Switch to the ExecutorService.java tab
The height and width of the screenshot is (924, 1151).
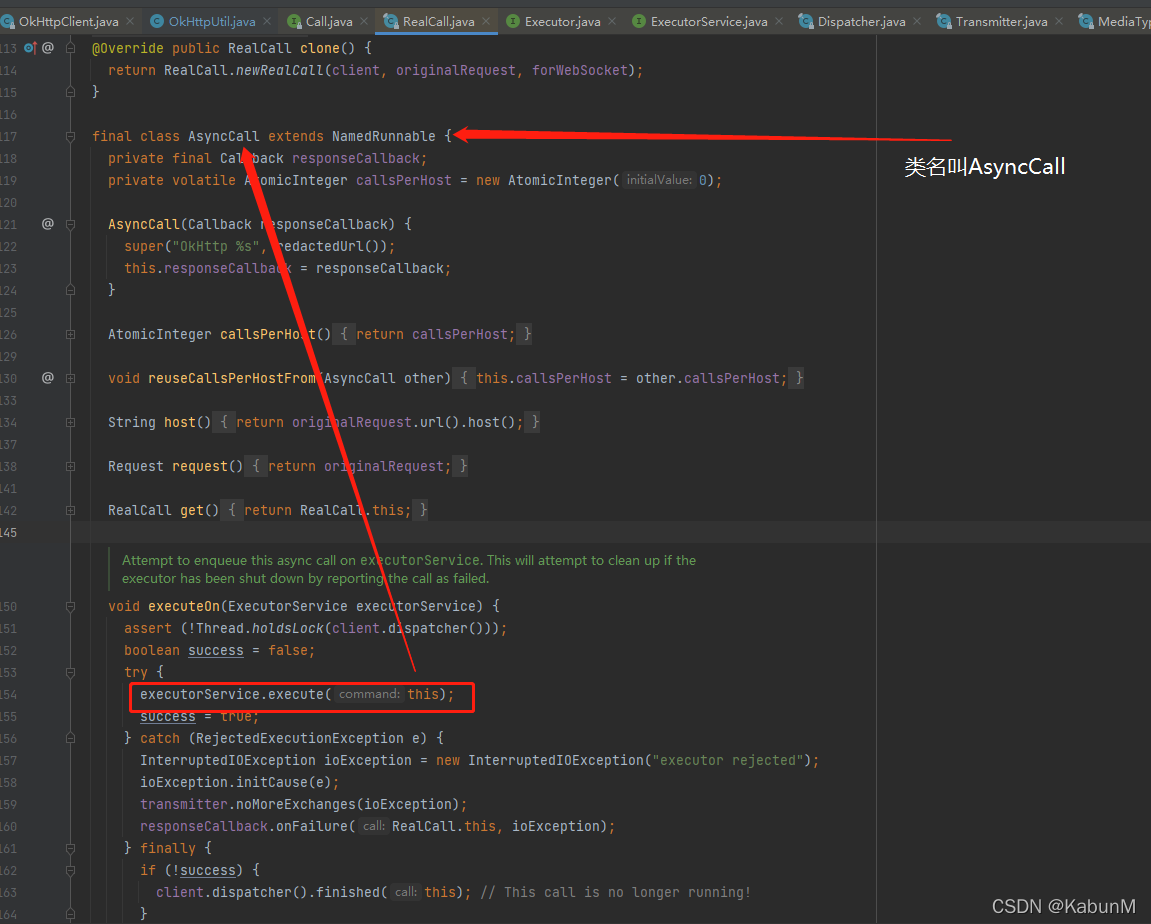710,20
